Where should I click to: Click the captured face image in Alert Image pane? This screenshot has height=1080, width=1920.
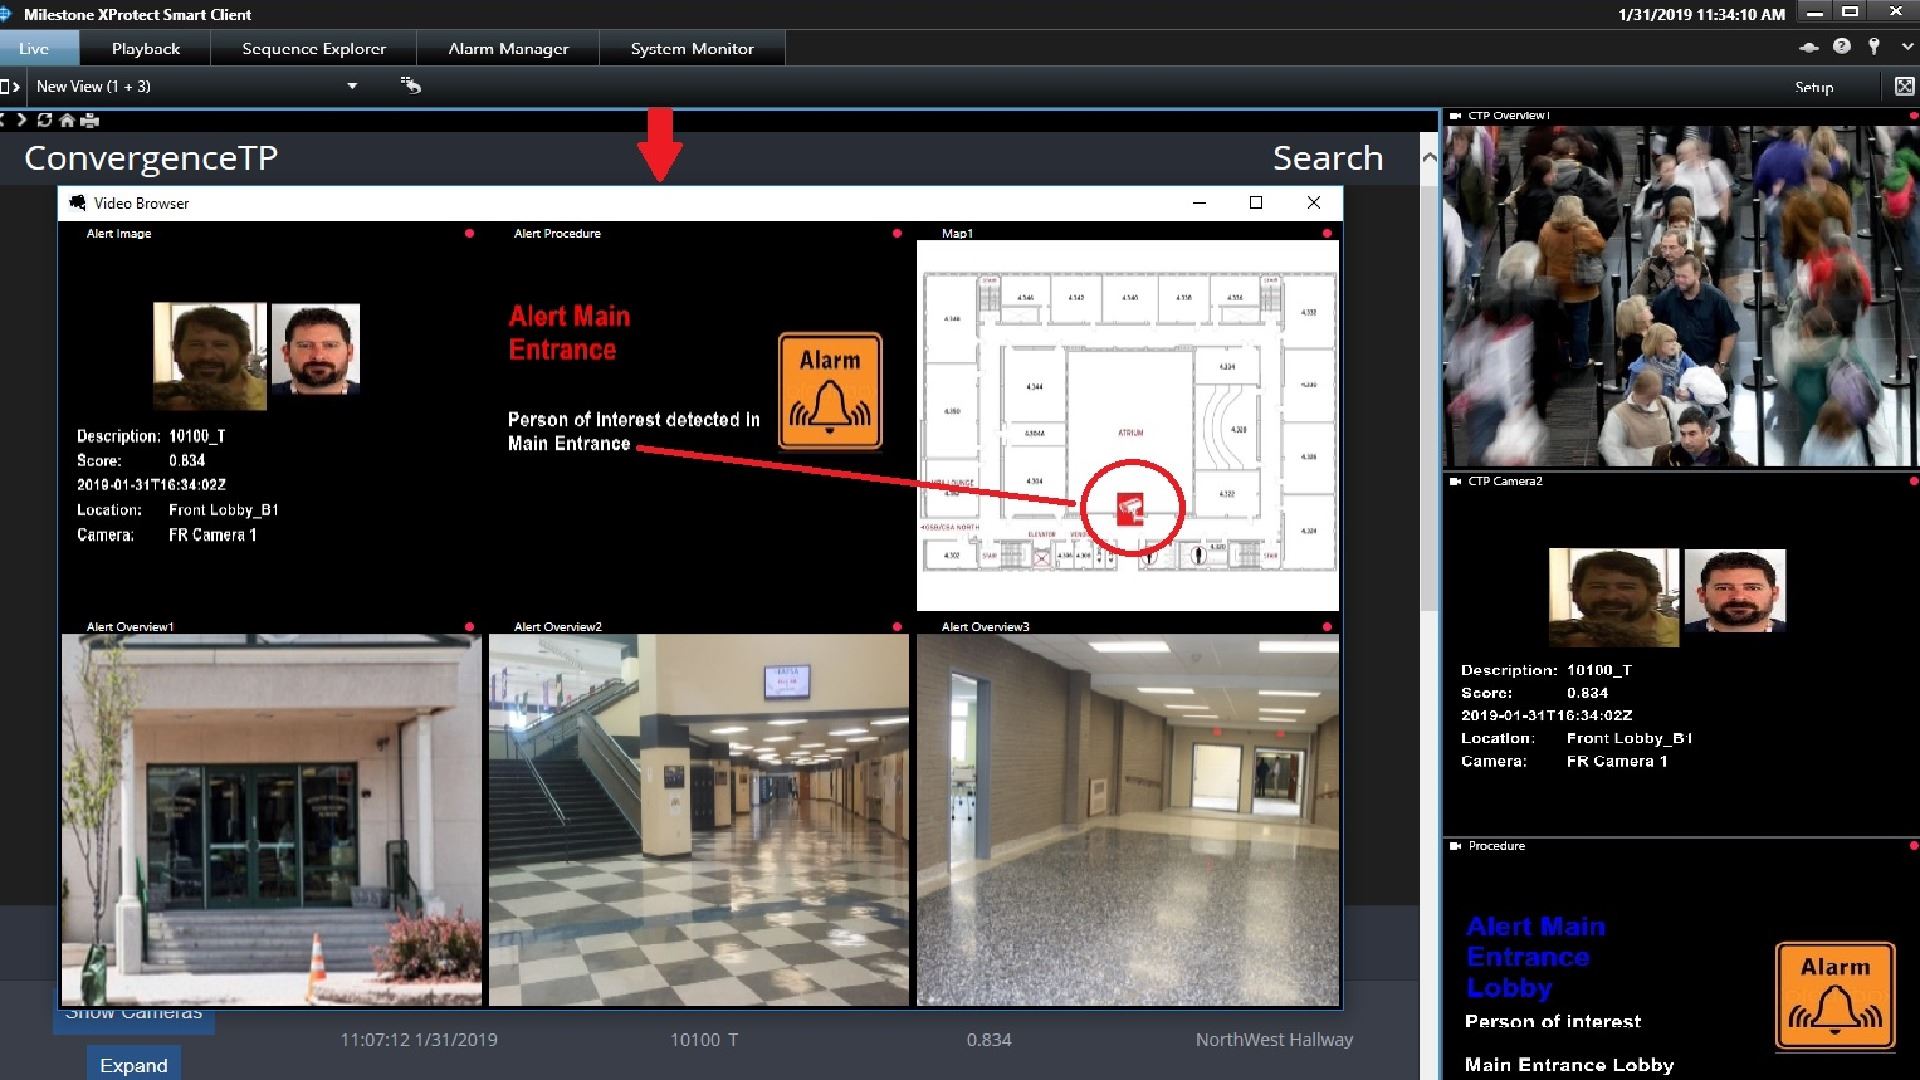(x=210, y=357)
